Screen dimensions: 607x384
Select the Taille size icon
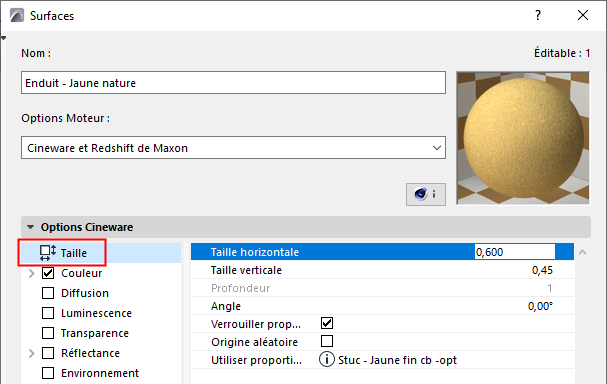(48, 253)
